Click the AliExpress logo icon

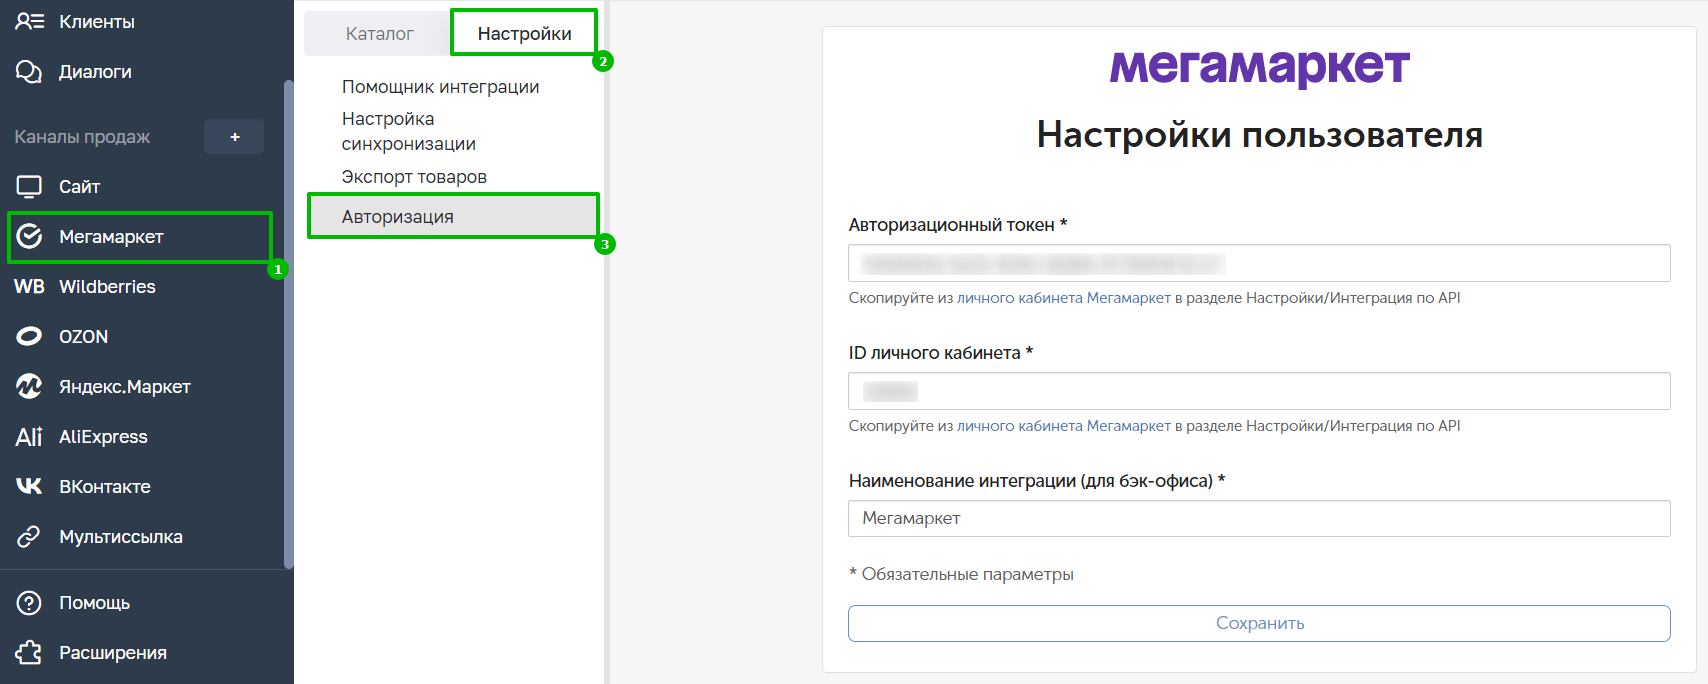coord(29,437)
